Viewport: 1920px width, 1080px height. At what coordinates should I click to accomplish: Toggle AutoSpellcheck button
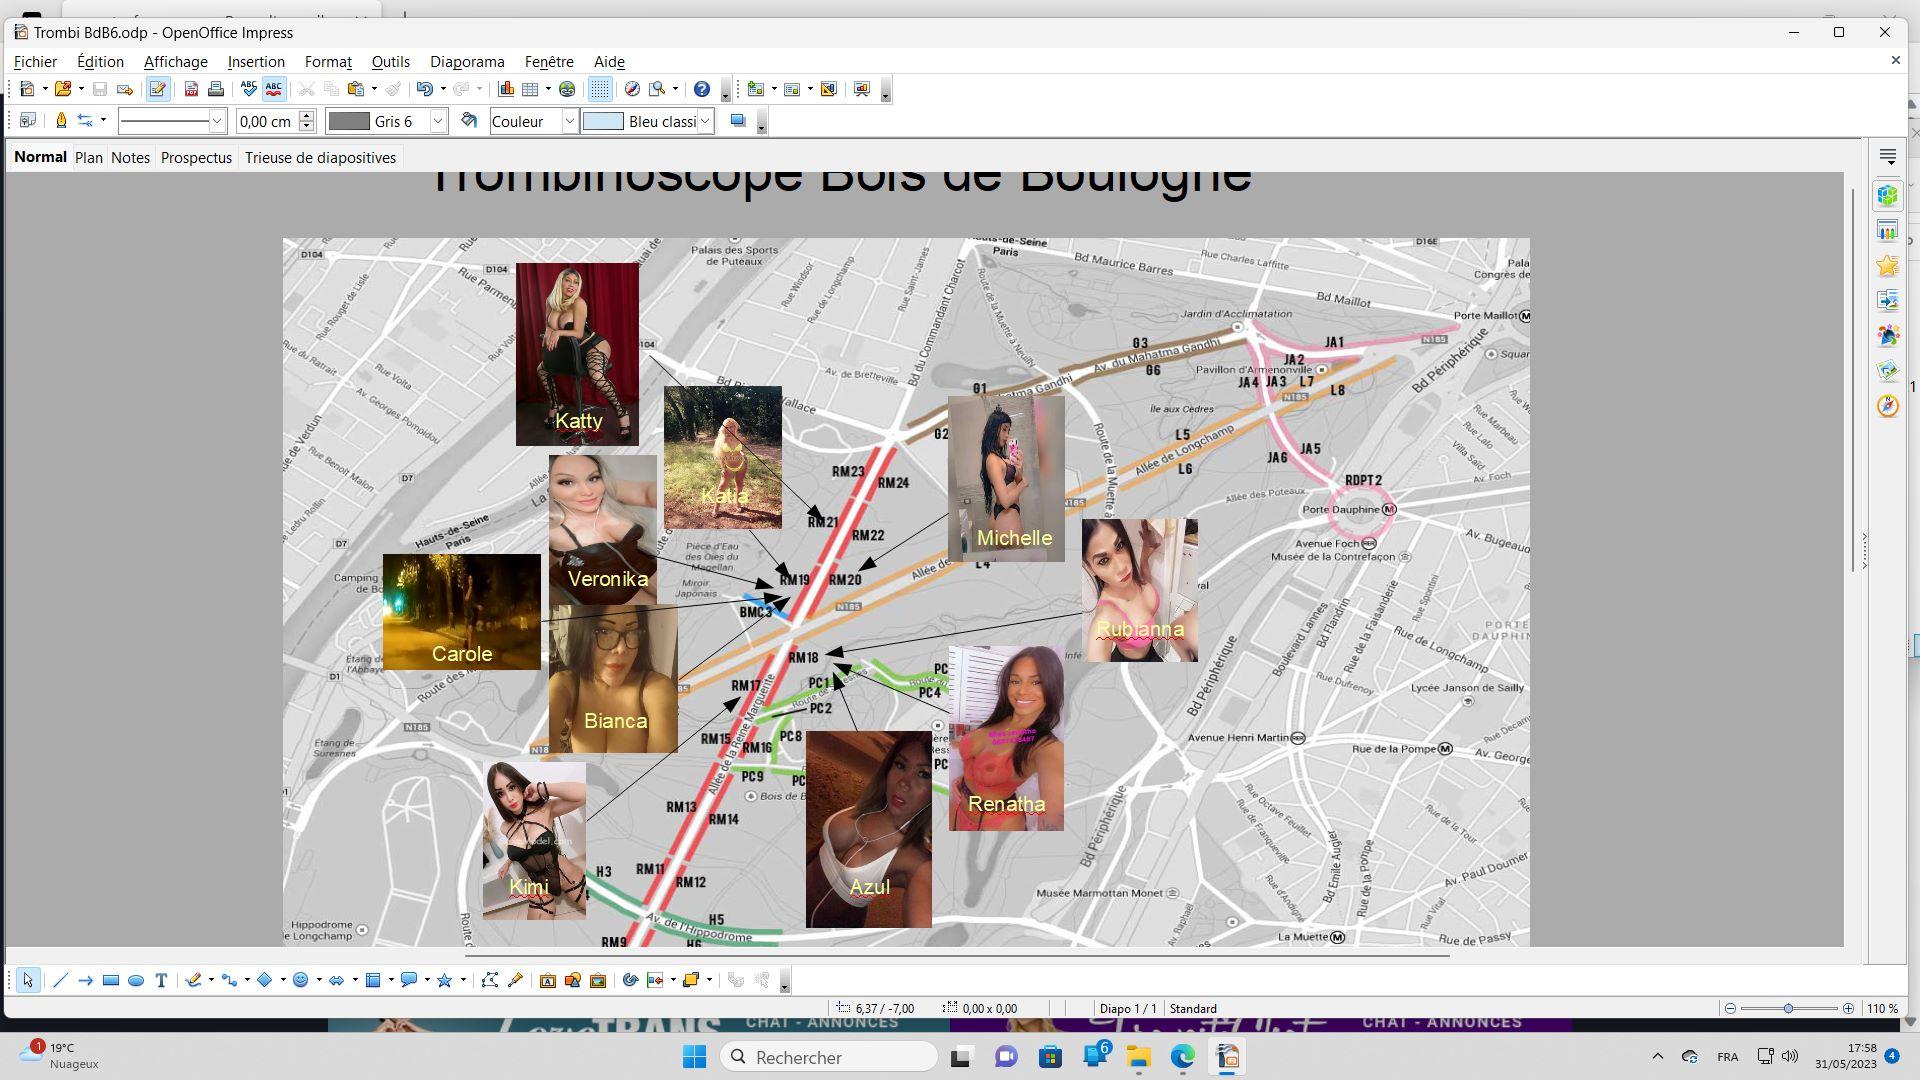pyautogui.click(x=273, y=89)
